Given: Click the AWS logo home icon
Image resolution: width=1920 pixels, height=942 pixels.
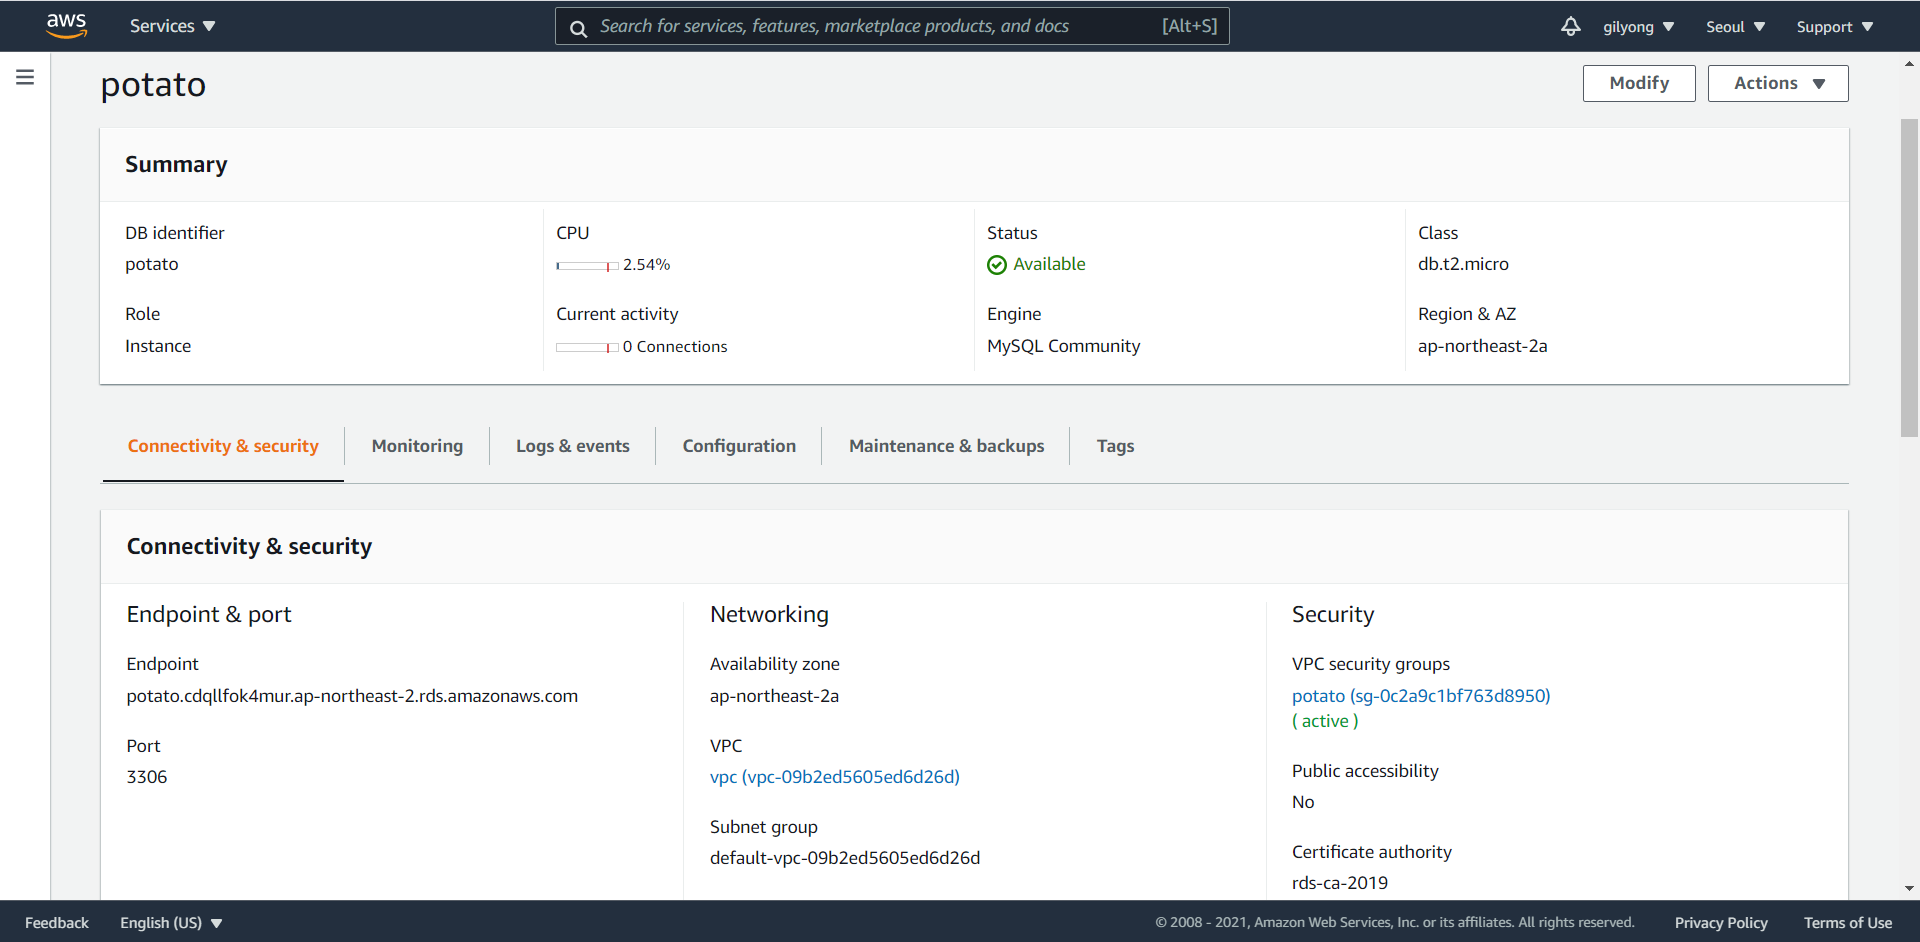Looking at the screenshot, I should (66, 25).
